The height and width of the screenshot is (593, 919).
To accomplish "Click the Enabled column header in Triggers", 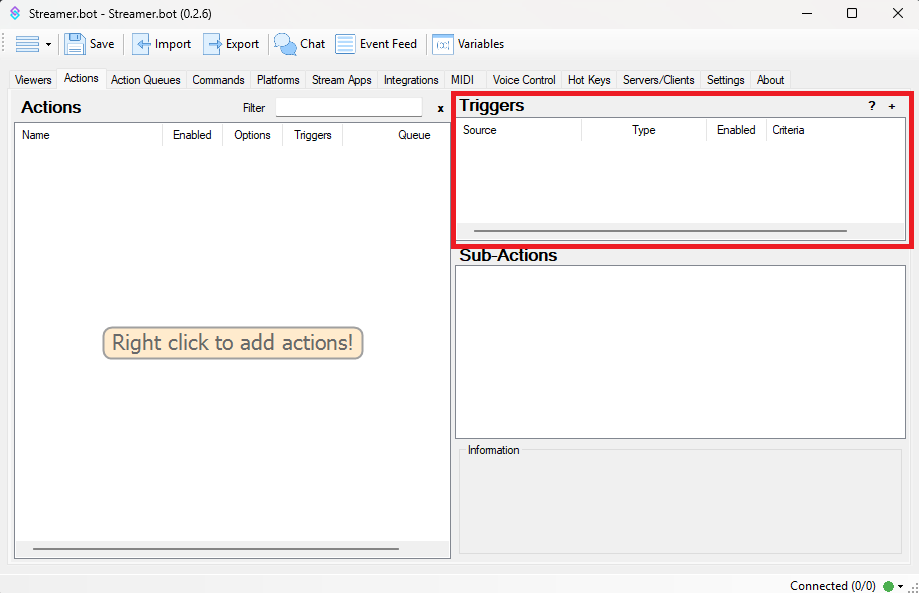I will click(x=736, y=130).
